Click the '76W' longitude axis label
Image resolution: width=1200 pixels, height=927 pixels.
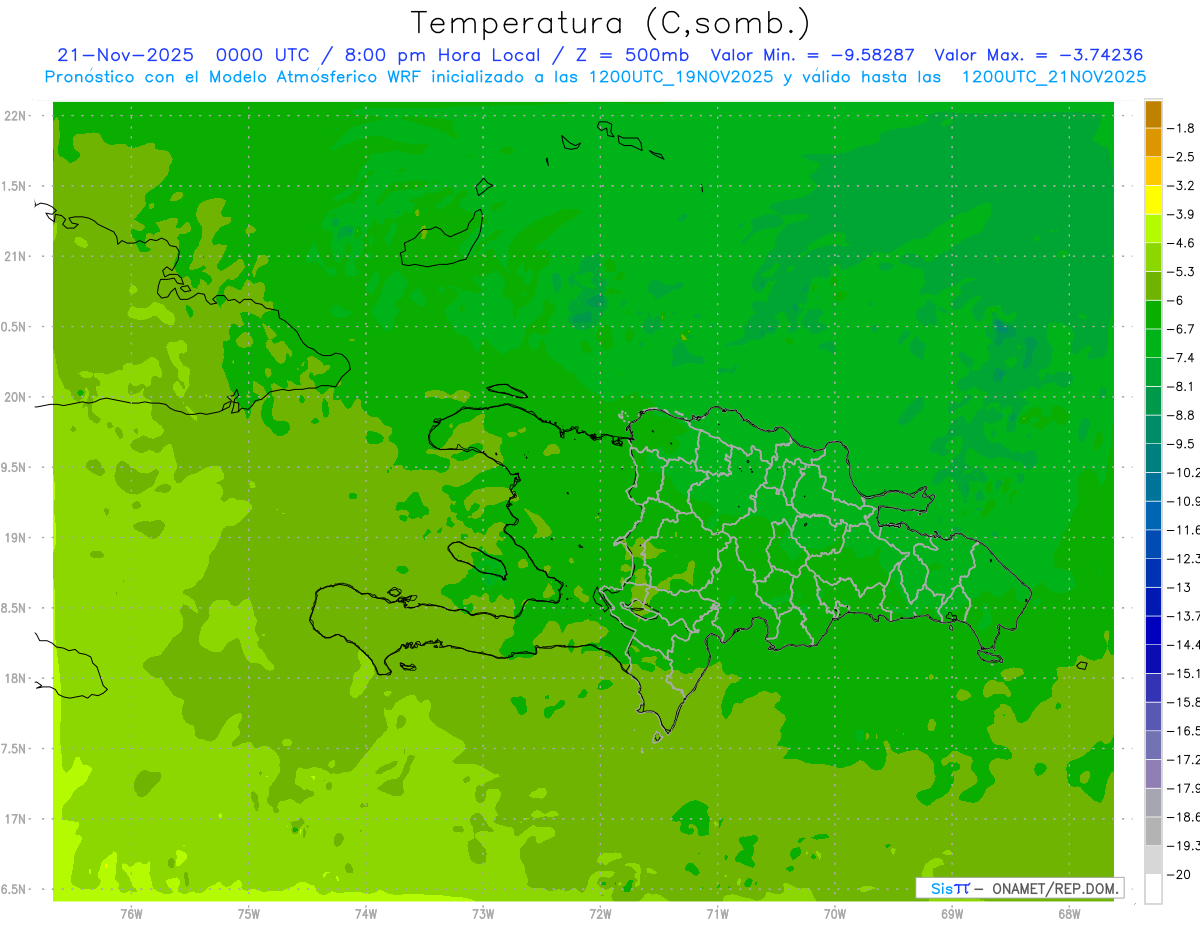pyautogui.click(x=131, y=914)
